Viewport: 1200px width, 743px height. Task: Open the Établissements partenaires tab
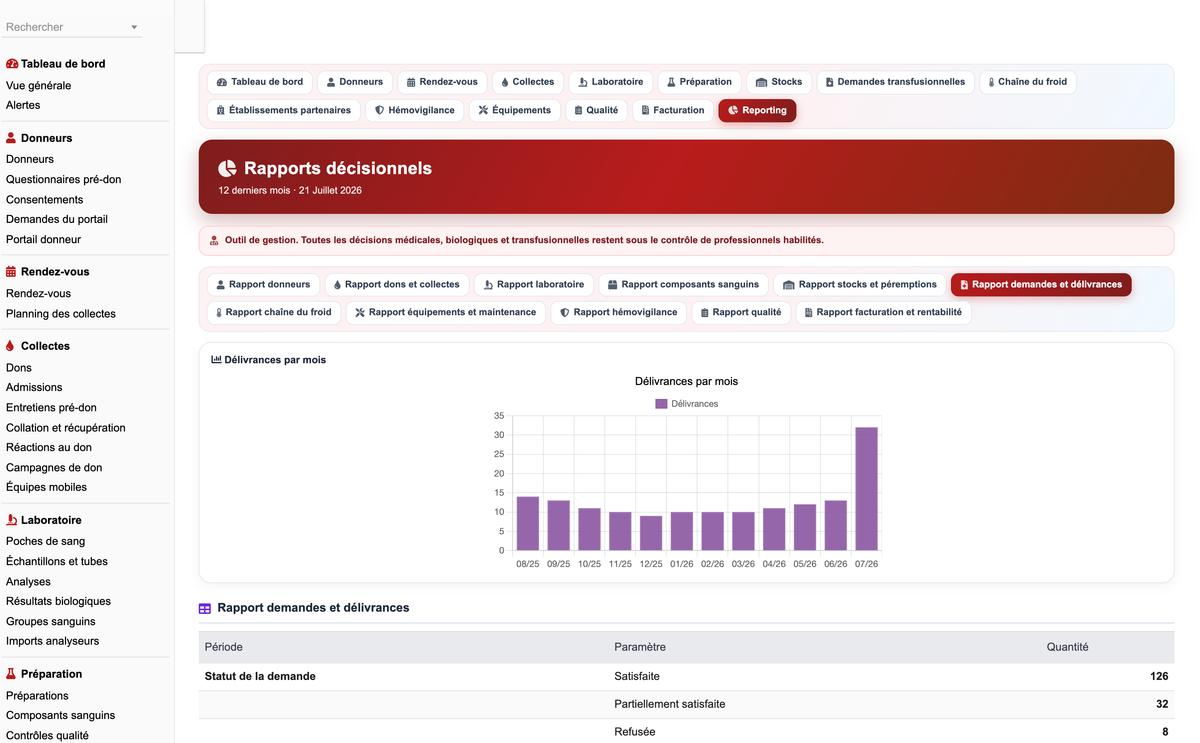click(x=284, y=110)
